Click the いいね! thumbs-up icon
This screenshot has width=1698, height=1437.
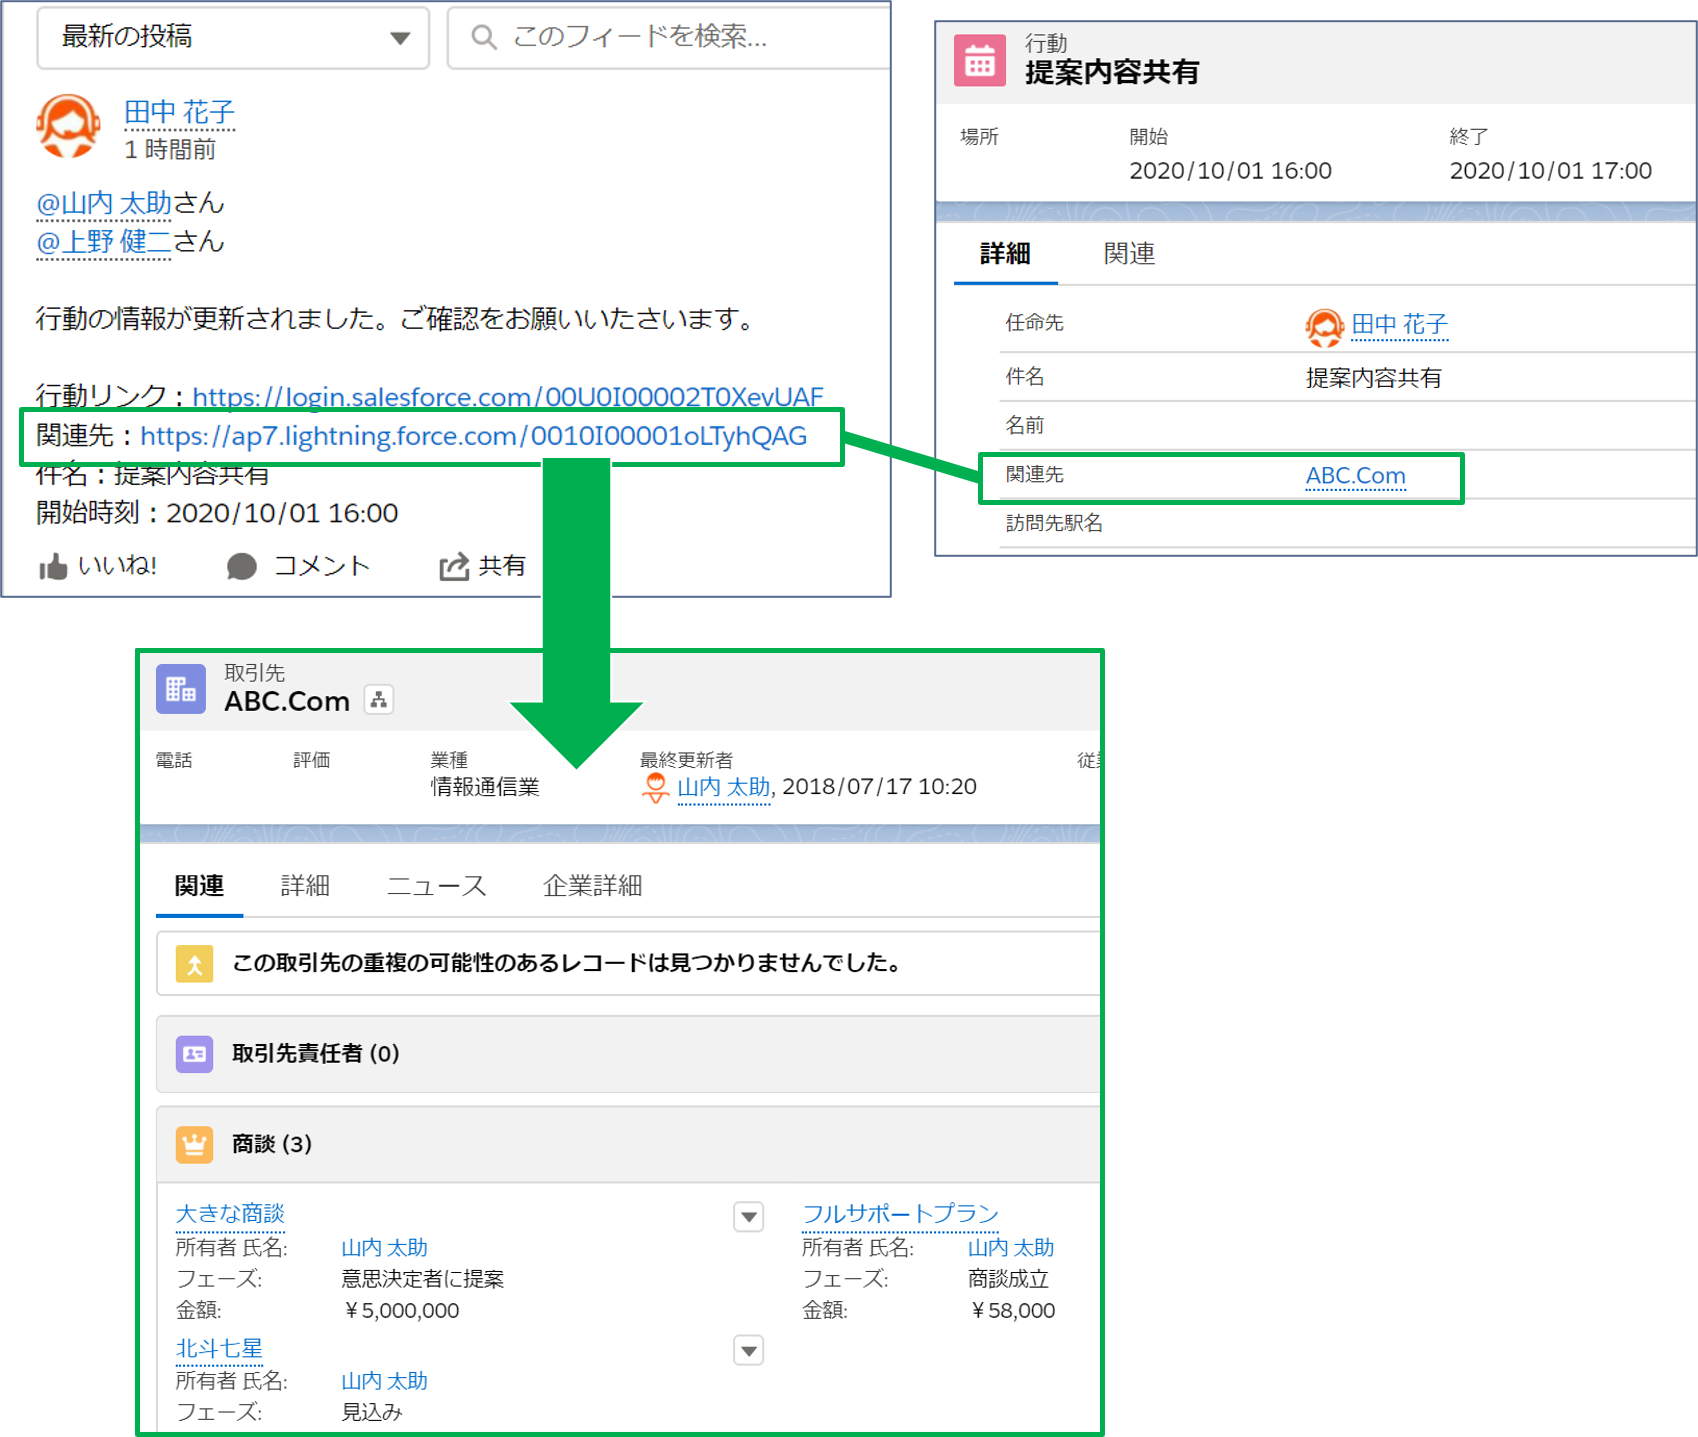[53, 567]
